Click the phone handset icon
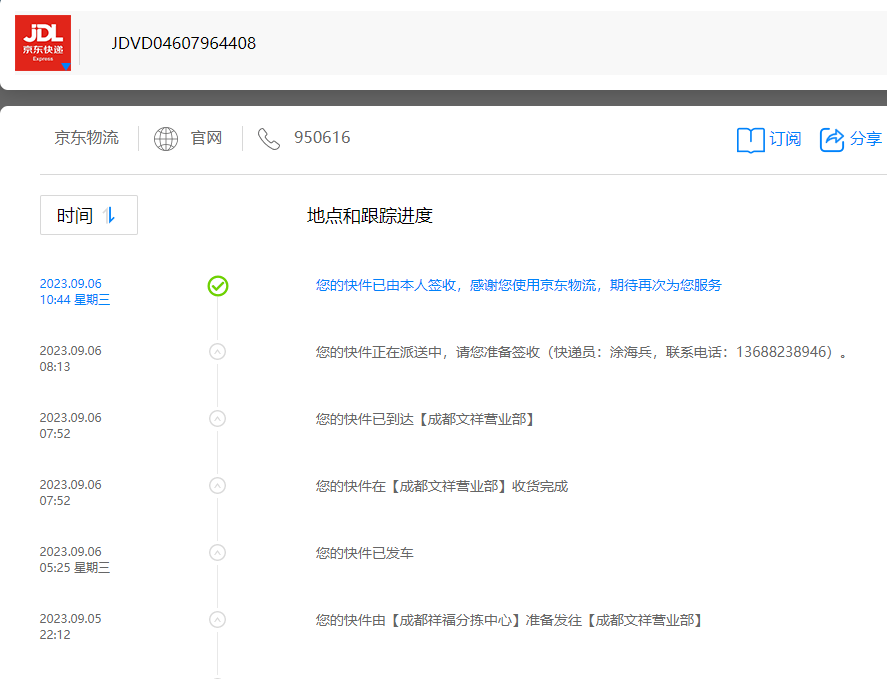This screenshot has width=887, height=679. (269, 139)
